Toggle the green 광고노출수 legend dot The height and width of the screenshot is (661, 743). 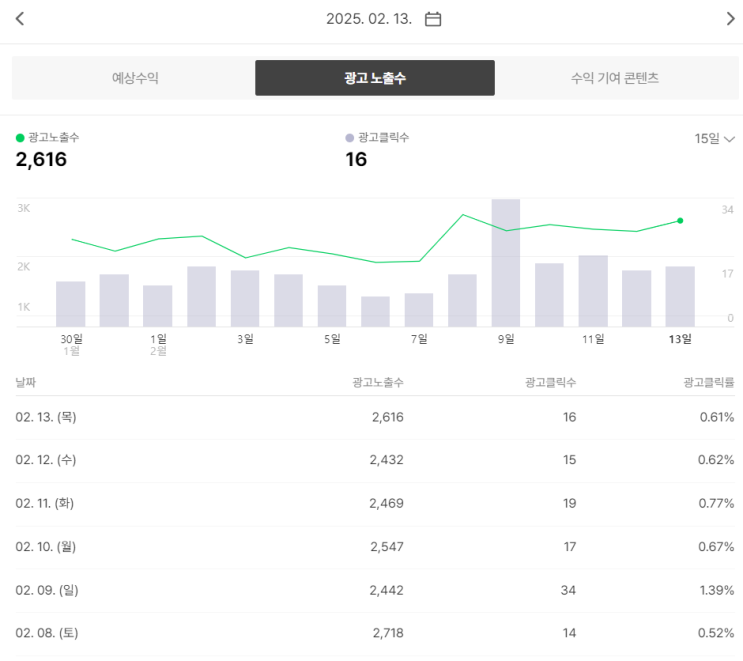coord(20,138)
